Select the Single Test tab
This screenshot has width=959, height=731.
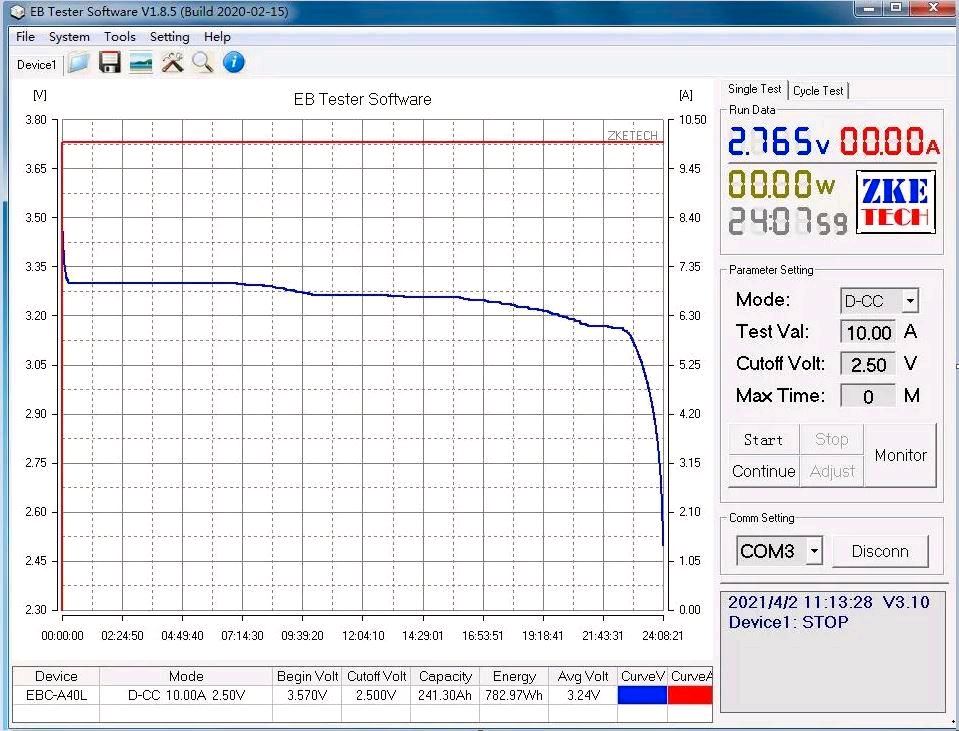(x=755, y=90)
